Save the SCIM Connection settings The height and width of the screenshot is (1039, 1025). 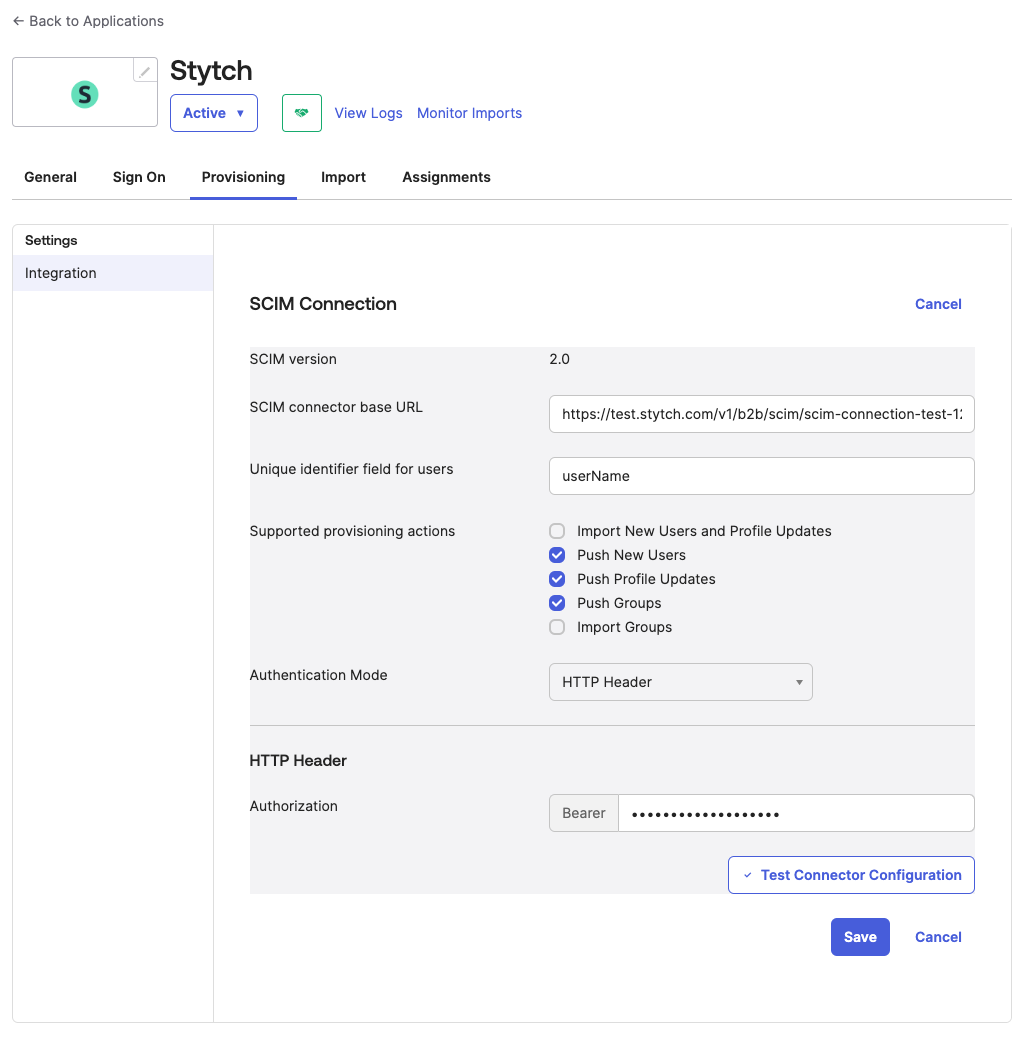(x=860, y=937)
